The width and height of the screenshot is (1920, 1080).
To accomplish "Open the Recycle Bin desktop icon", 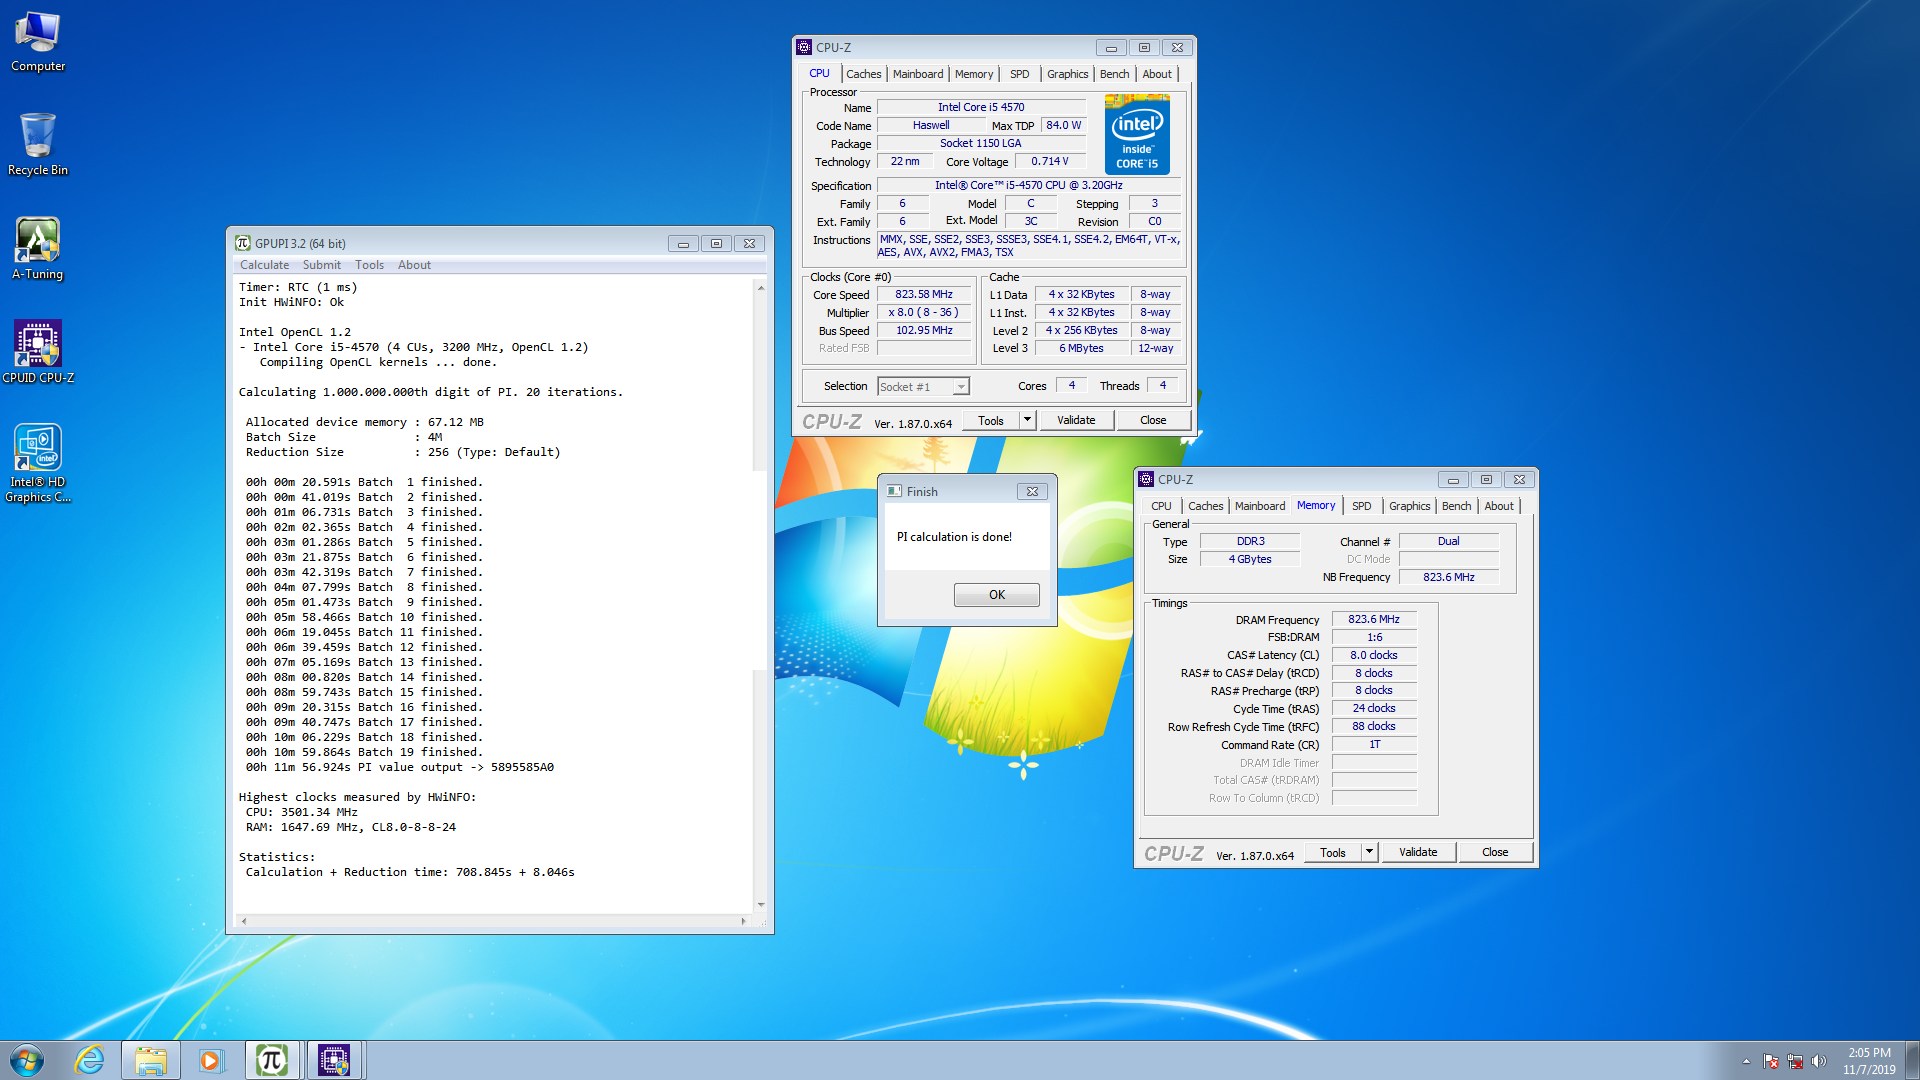I will tap(38, 145).
